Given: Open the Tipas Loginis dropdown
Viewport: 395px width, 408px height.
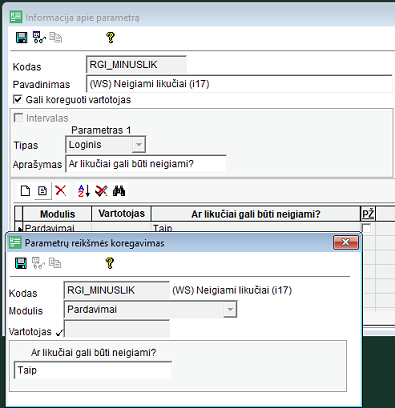Looking at the screenshot, I should (x=139, y=145).
